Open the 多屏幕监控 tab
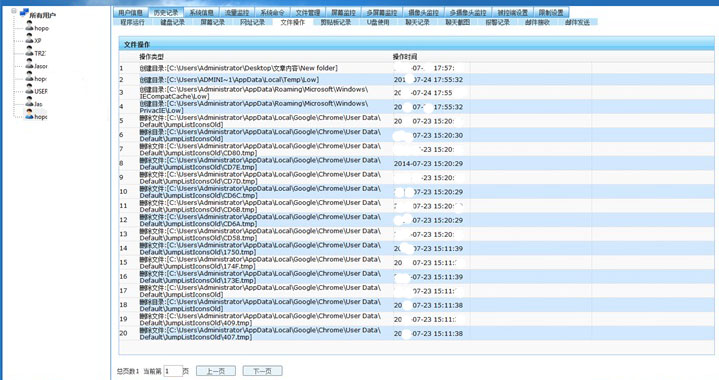The image size is (719, 380). click(x=382, y=12)
